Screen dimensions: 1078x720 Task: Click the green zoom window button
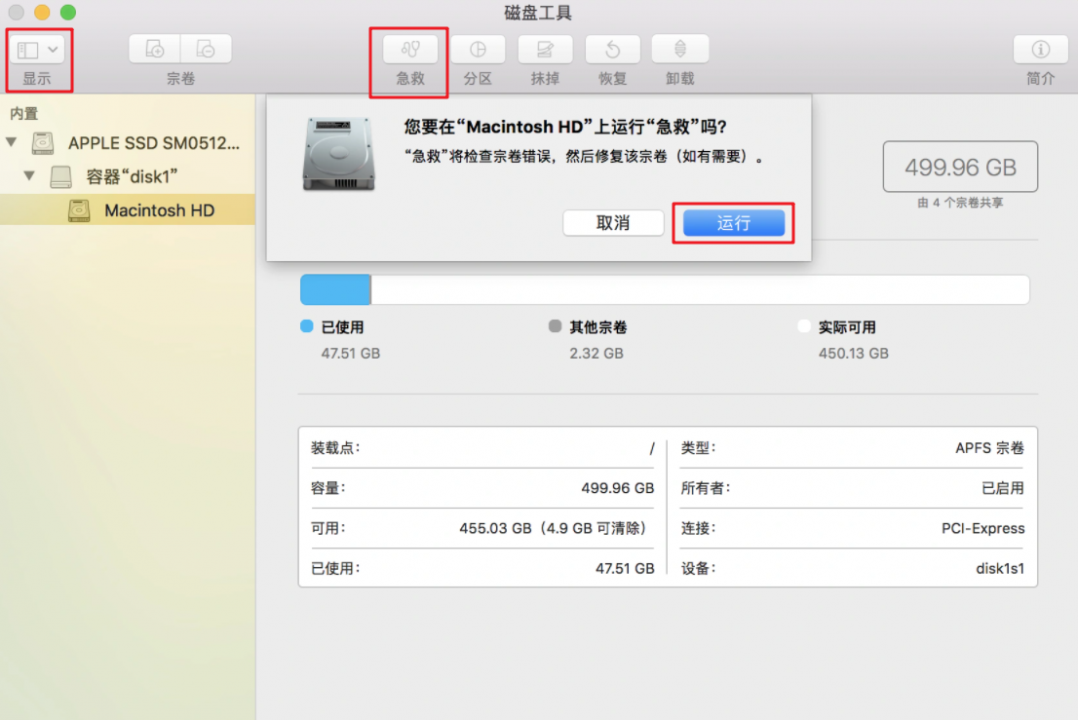click(x=68, y=12)
